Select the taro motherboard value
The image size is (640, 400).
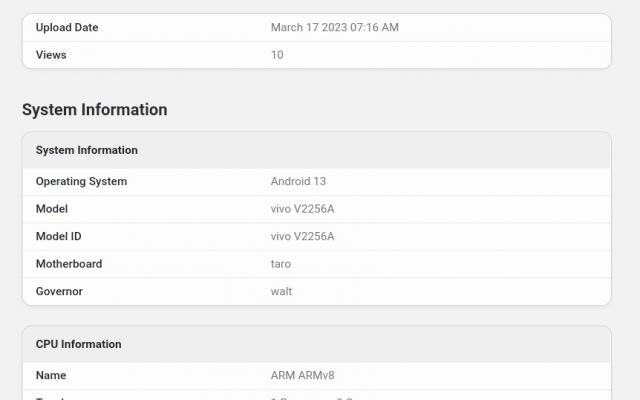coord(281,264)
